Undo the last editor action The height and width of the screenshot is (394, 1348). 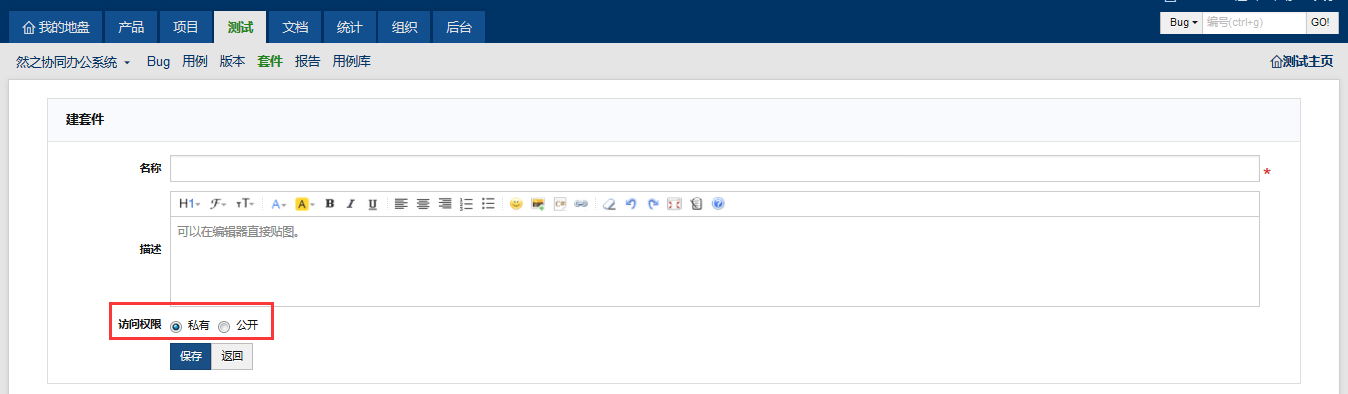[631, 204]
